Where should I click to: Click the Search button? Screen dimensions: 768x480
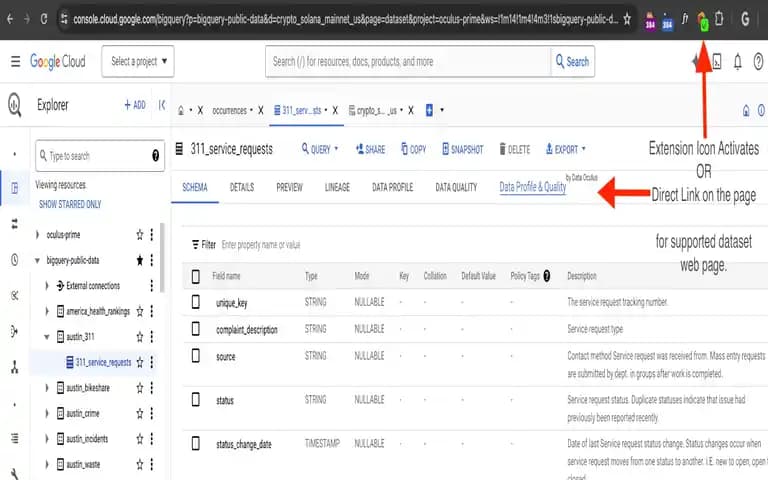pos(572,62)
